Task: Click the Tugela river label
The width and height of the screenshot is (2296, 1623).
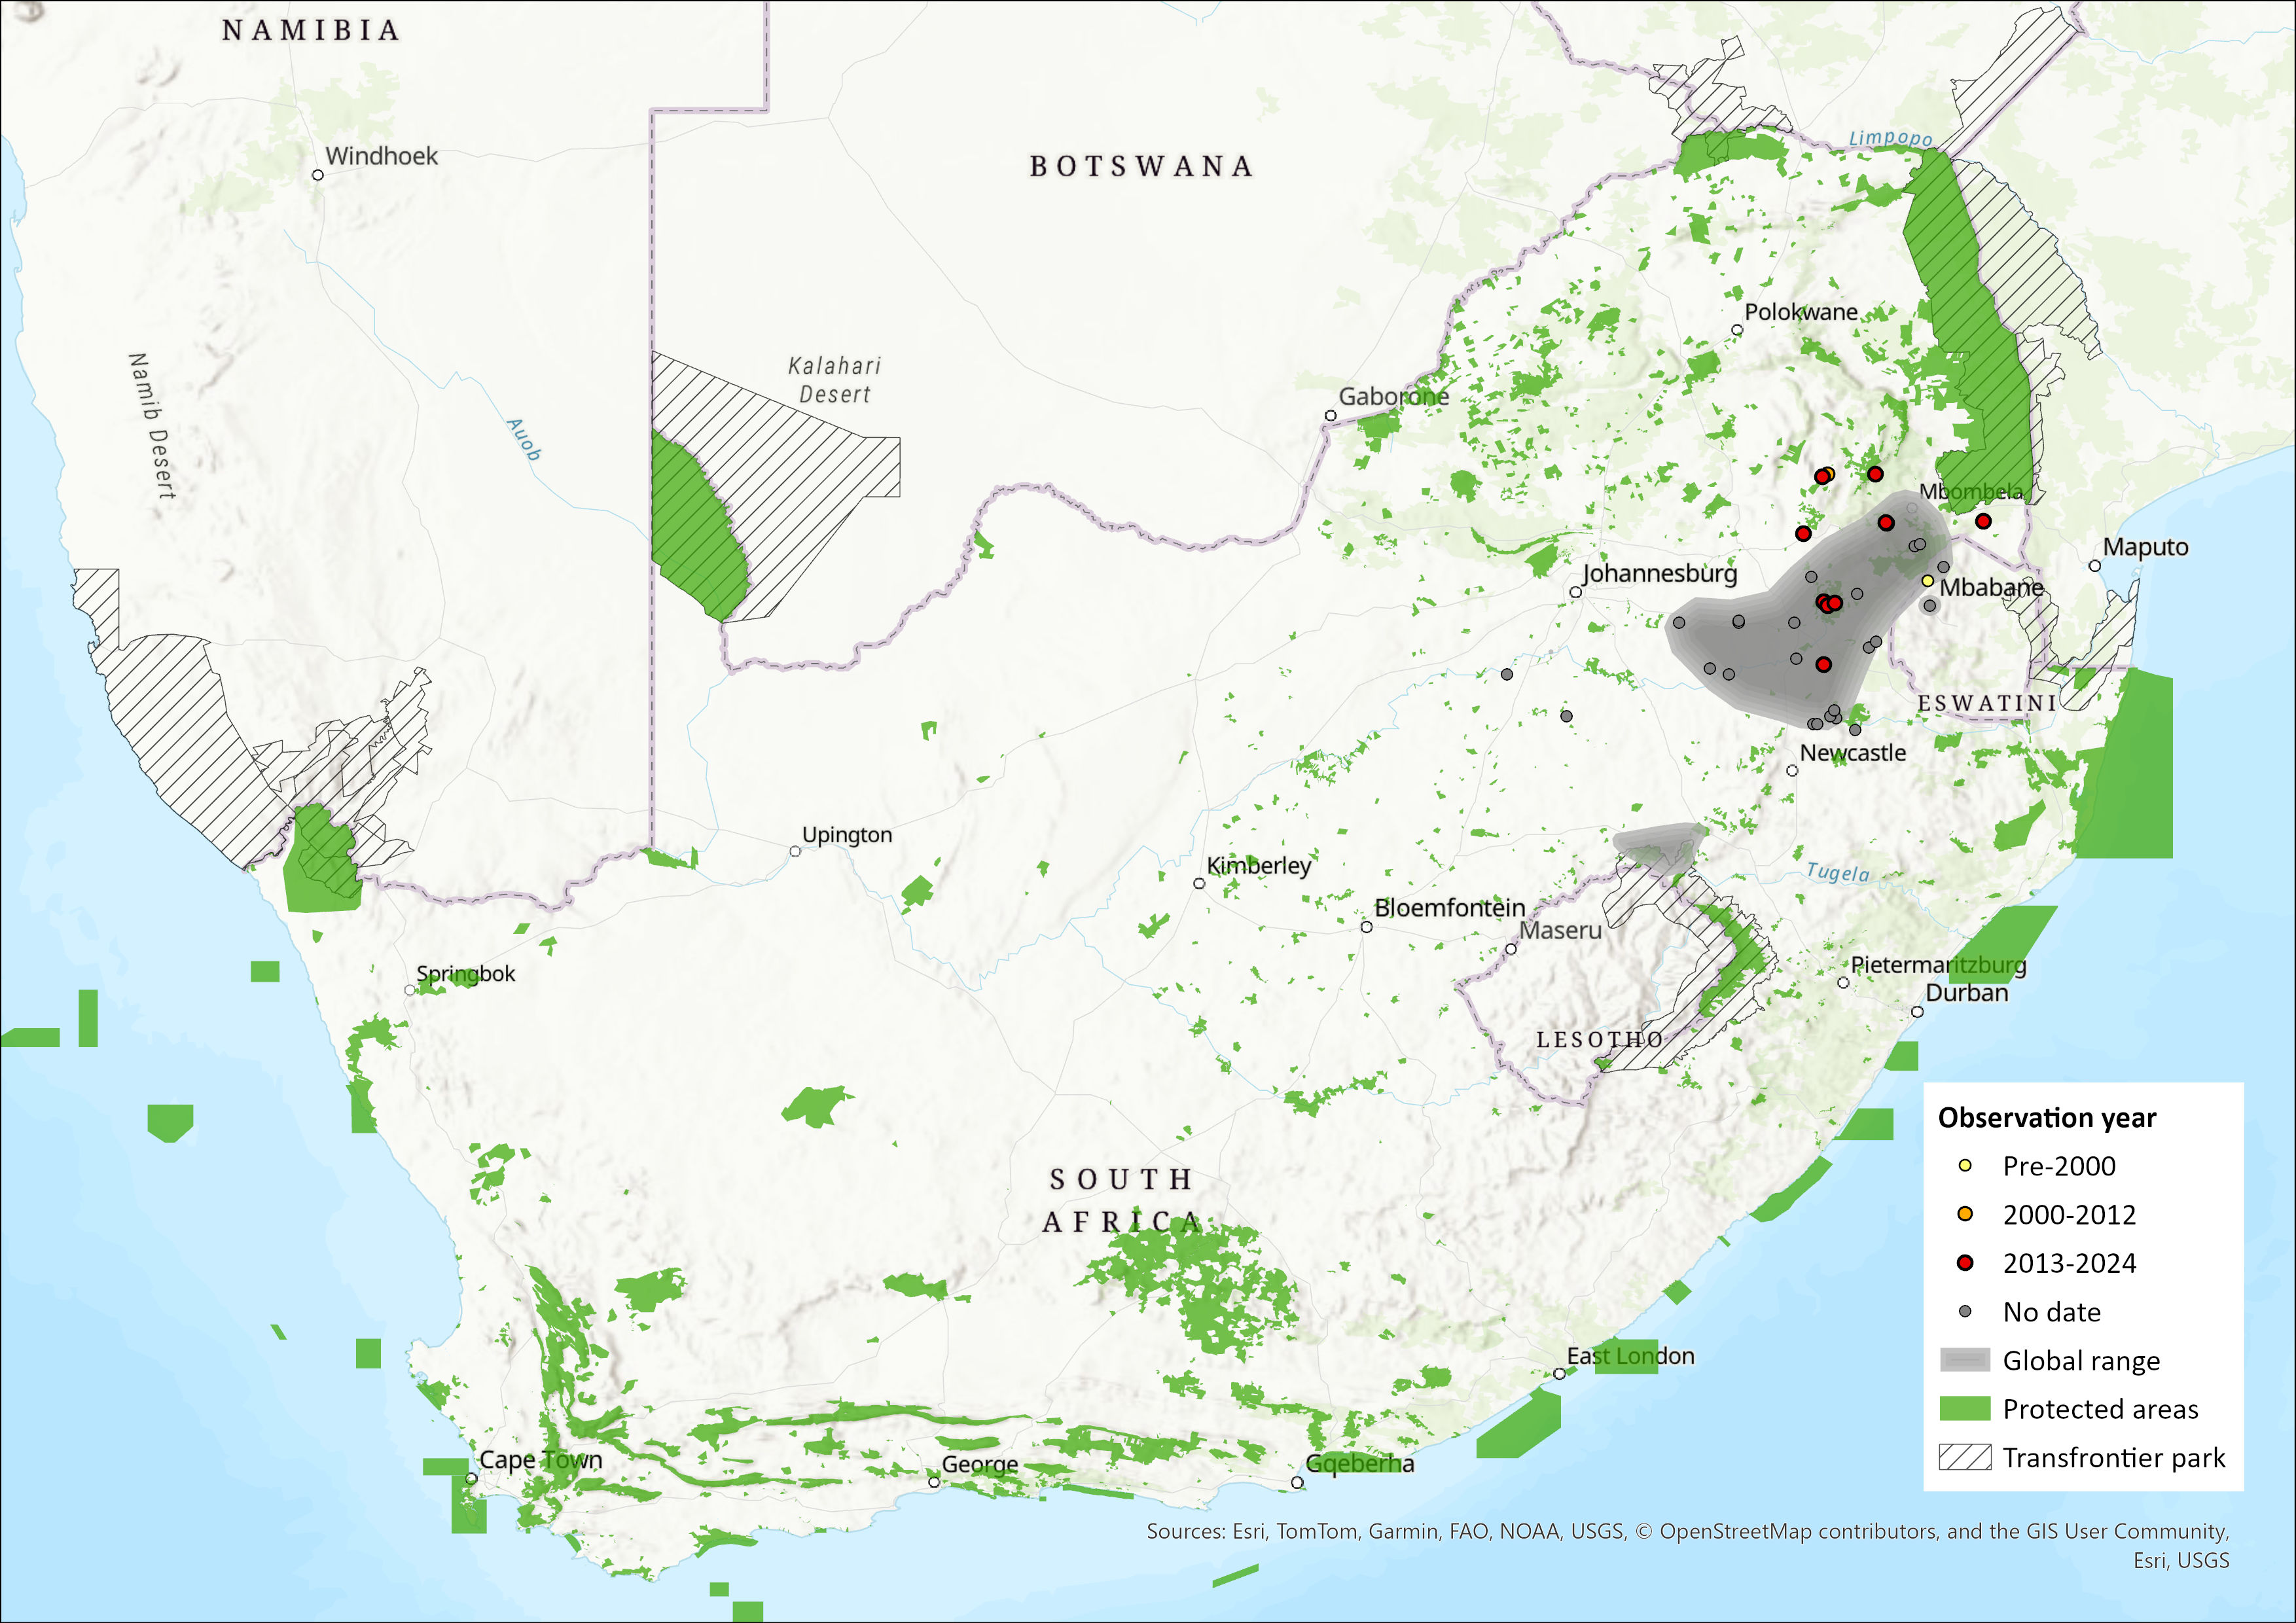Action: (x=1837, y=872)
